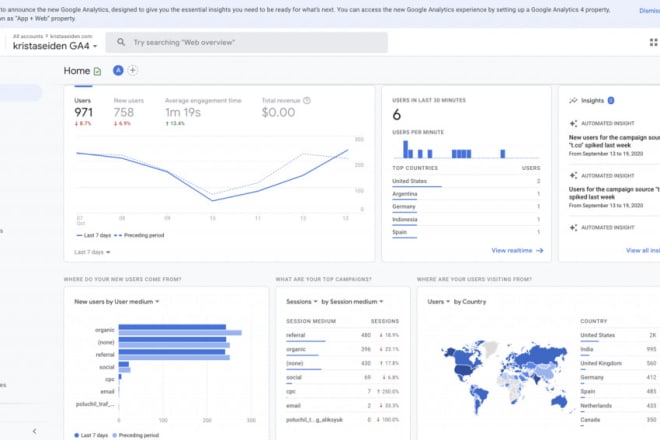Select the New users metric tab
Image resolution: width=660 pixels, height=440 pixels.
128,112
